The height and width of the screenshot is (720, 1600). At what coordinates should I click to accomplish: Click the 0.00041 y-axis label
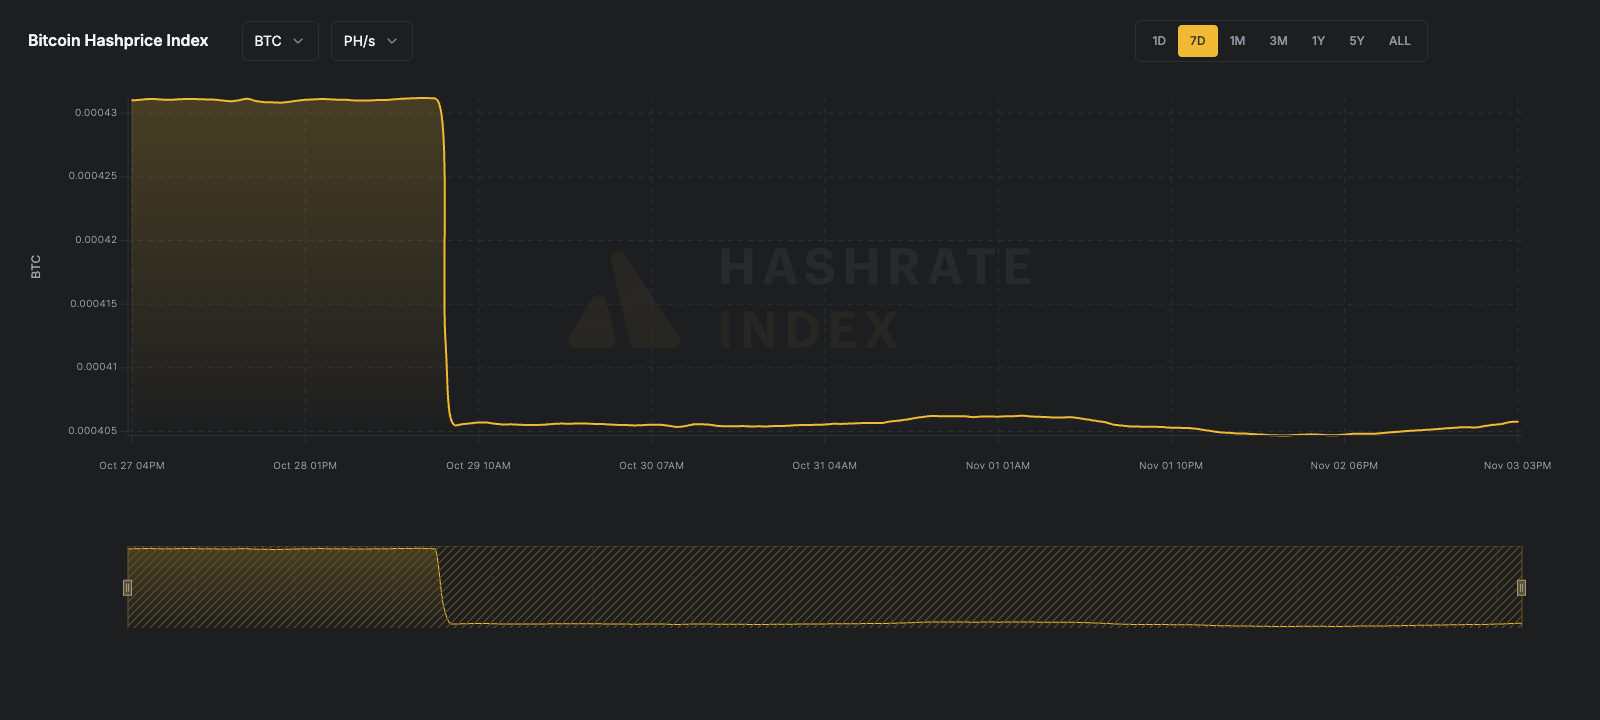pos(97,367)
